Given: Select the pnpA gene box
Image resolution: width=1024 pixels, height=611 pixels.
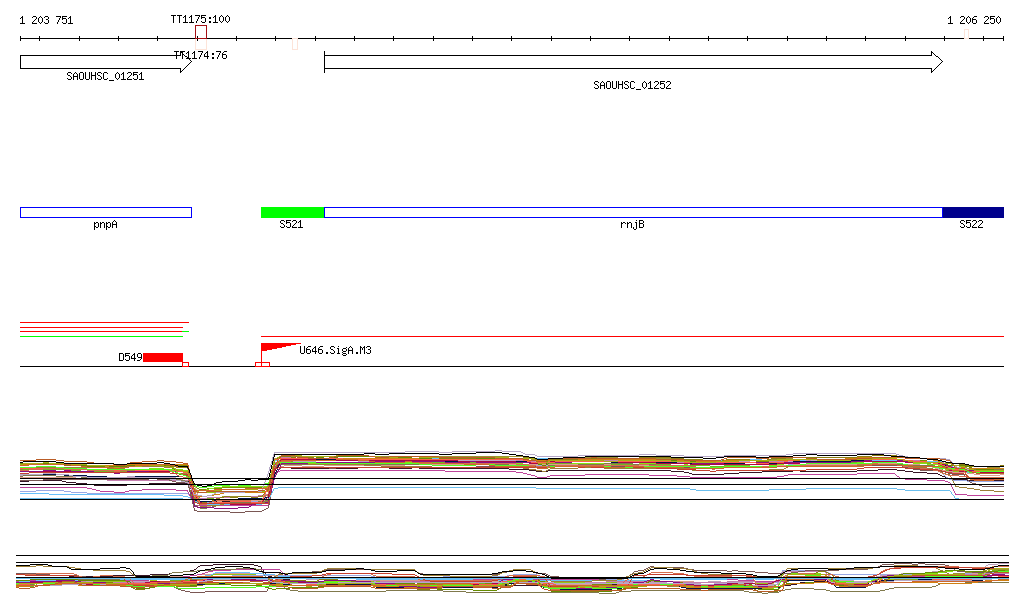Looking at the screenshot, I should [105, 212].
